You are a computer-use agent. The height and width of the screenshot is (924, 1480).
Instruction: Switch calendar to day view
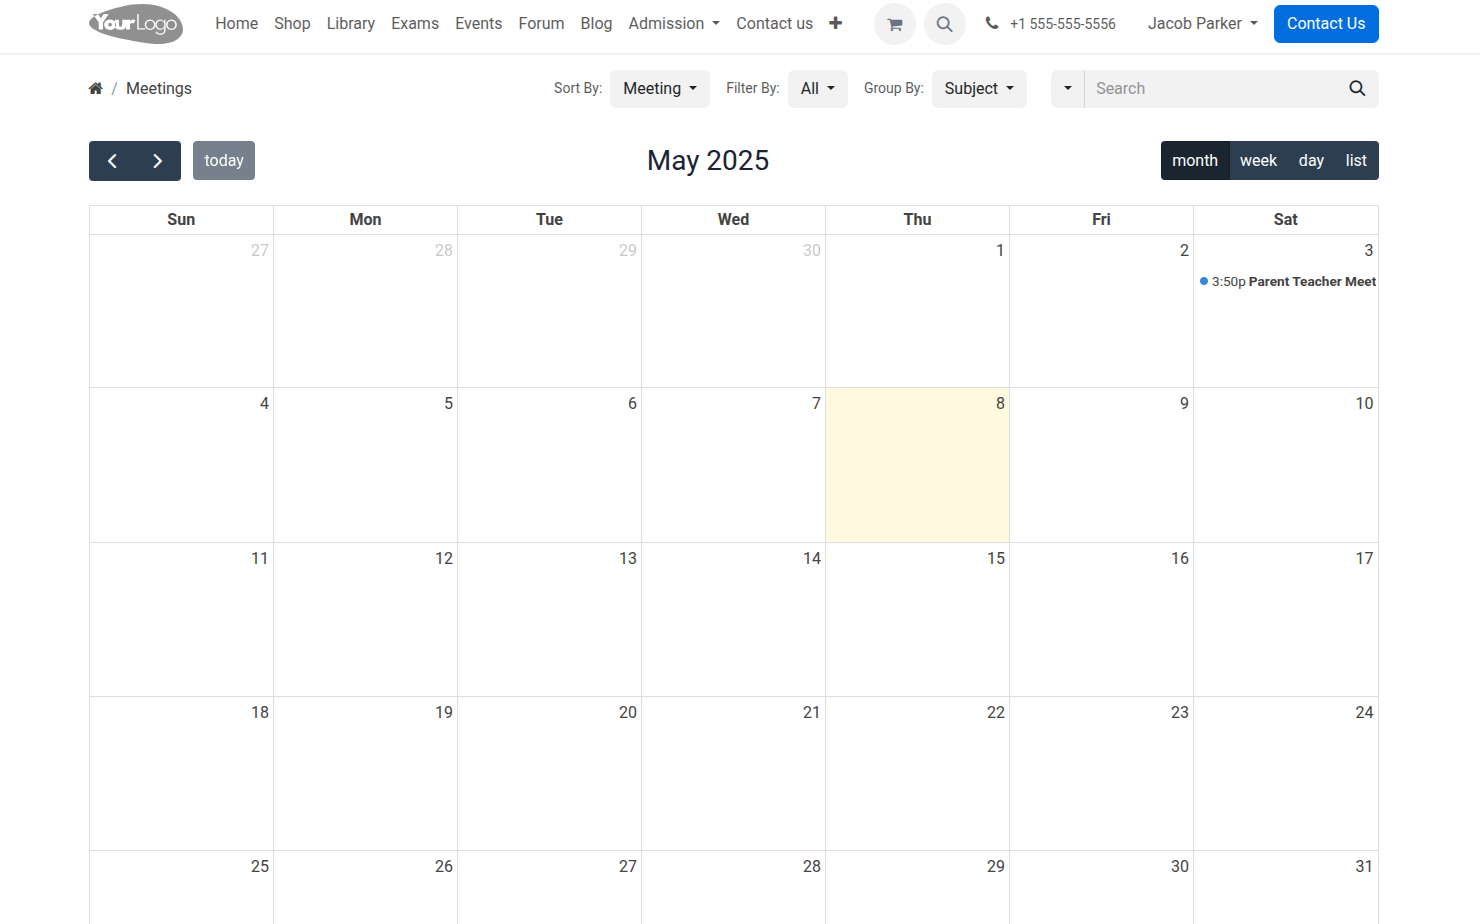tap(1311, 161)
